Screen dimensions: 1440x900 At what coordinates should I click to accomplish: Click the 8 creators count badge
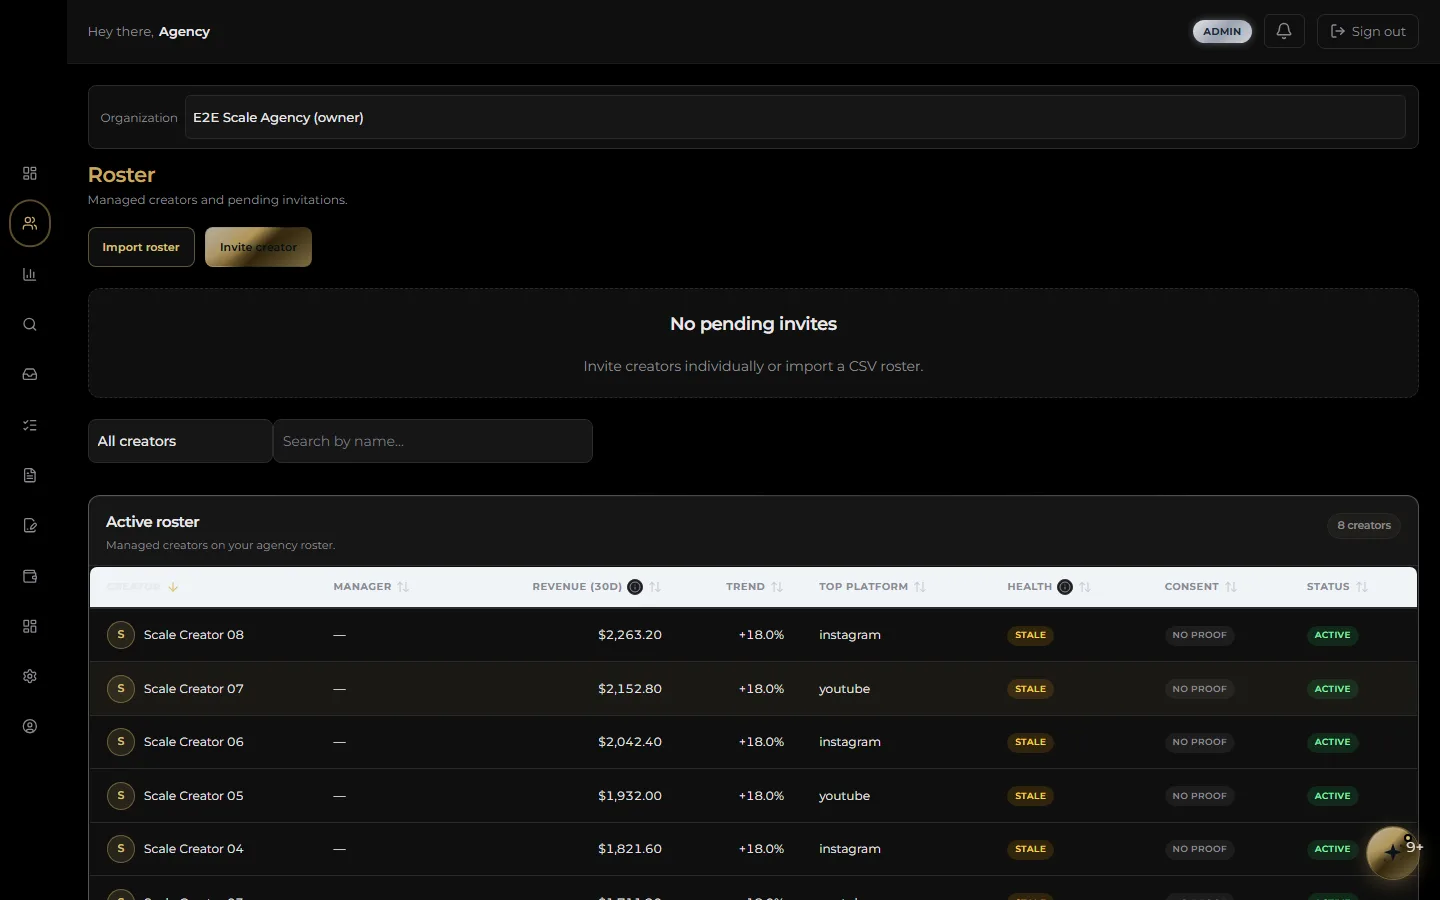point(1364,525)
